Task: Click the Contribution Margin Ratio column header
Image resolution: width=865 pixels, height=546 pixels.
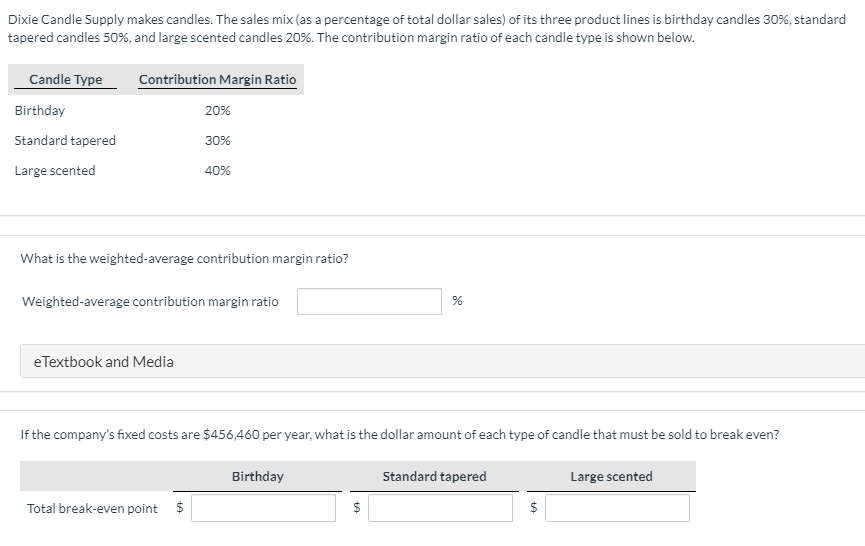Action: click(x=217, y=80)
